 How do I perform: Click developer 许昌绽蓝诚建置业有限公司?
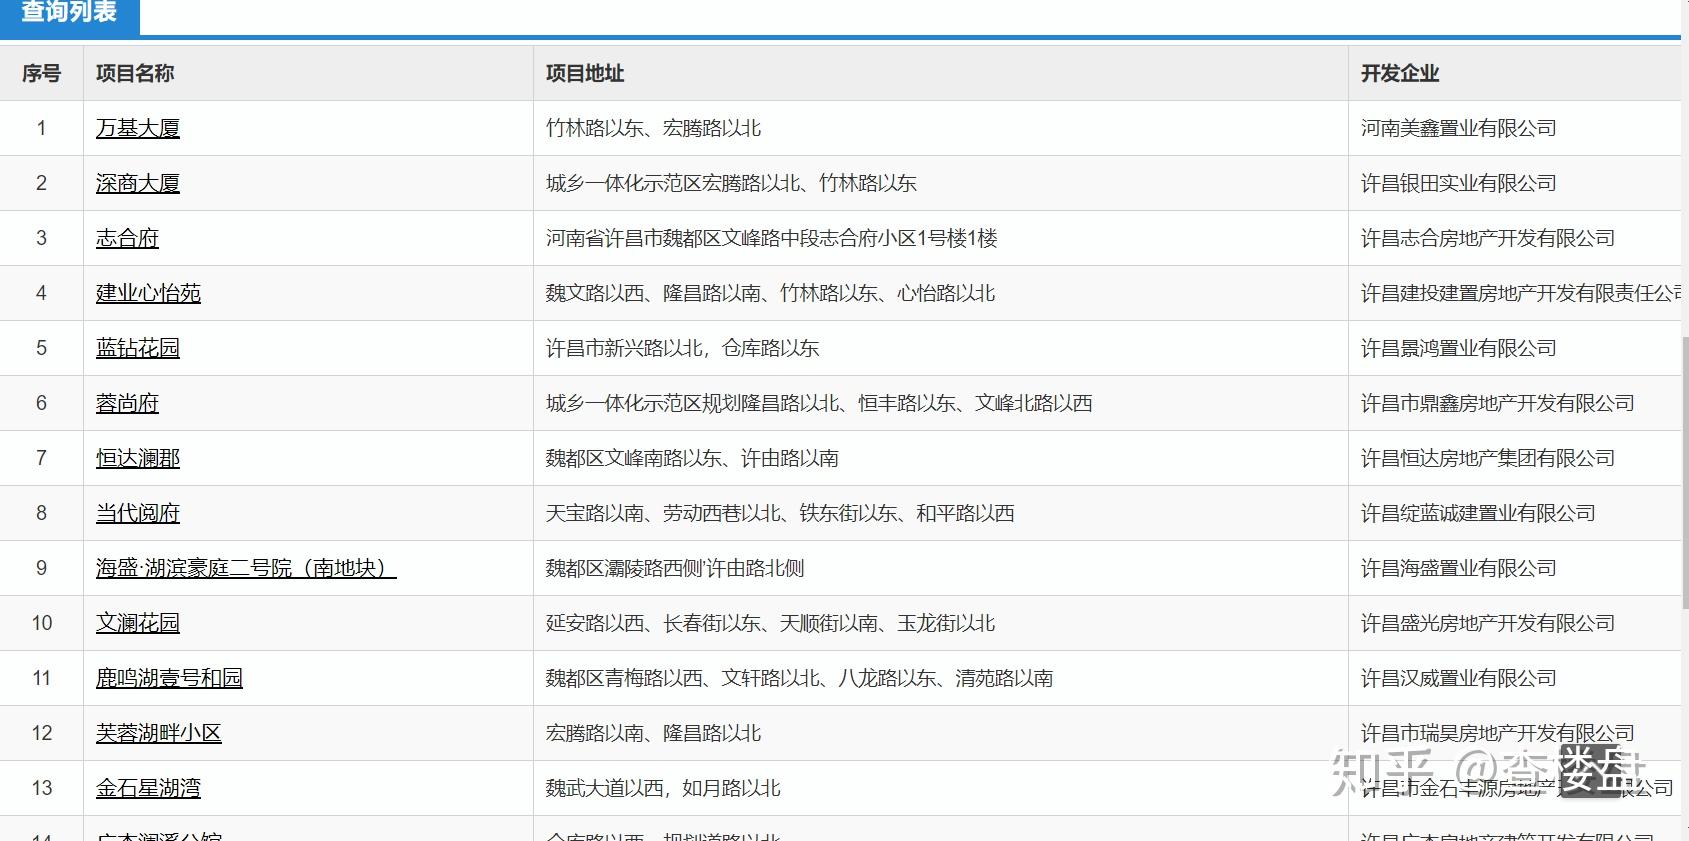(x=1478, y=513)
